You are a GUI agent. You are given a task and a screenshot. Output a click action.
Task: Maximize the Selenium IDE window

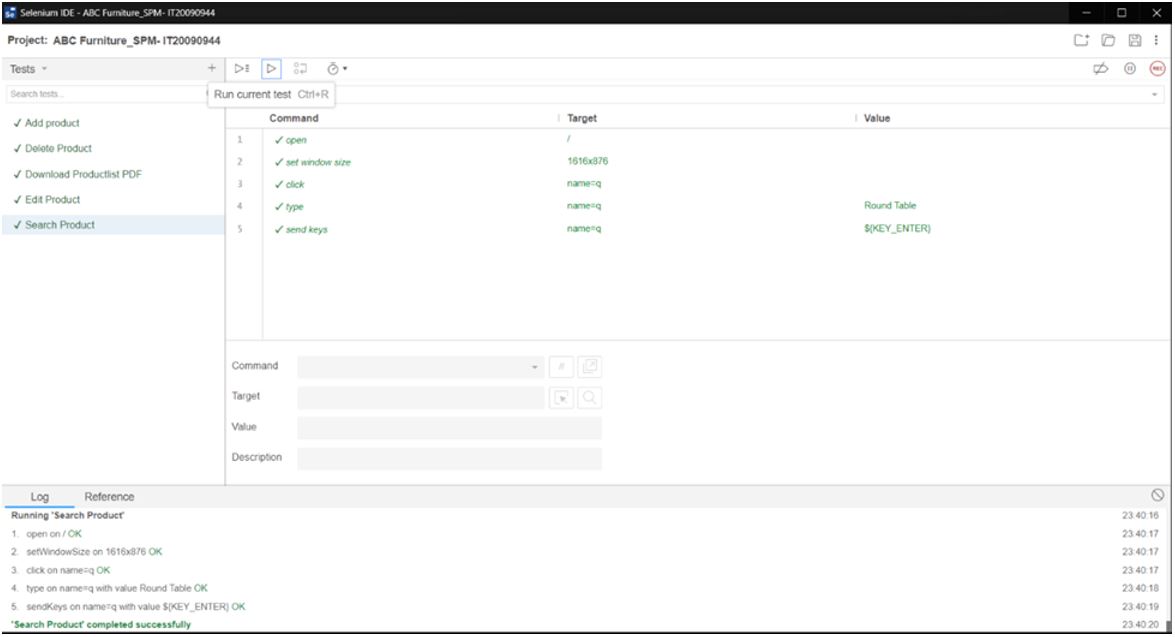pyautogui.click(x=1121, y=13)
